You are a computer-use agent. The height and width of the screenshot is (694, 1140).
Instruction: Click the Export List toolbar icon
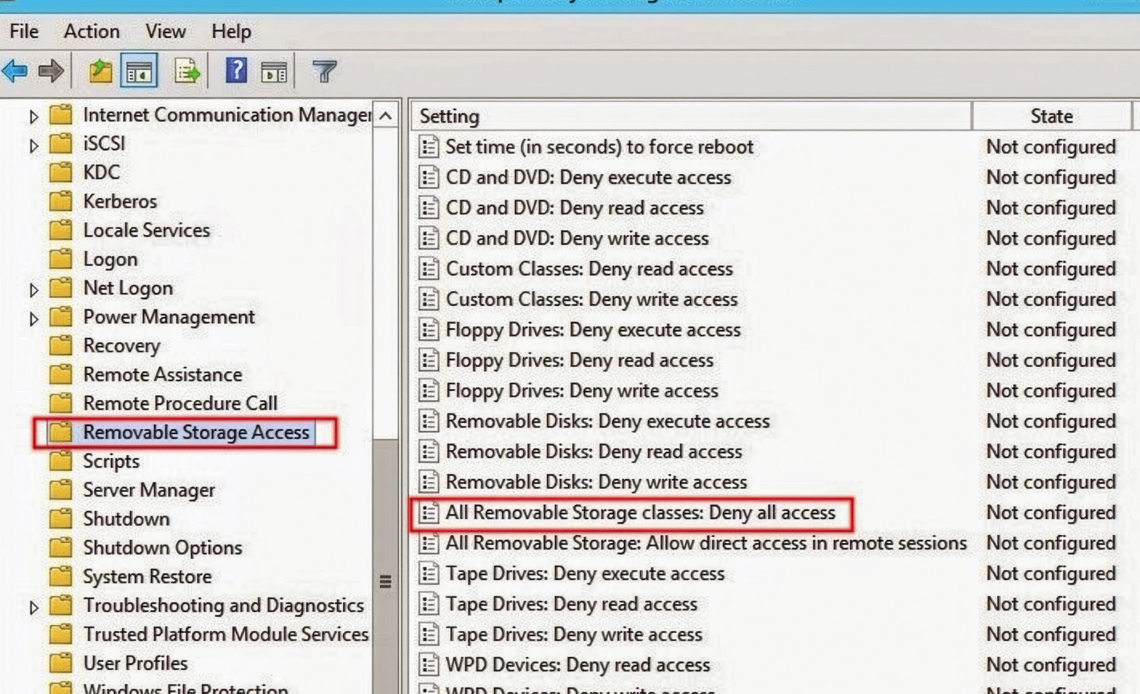click(x=186, y=71)
